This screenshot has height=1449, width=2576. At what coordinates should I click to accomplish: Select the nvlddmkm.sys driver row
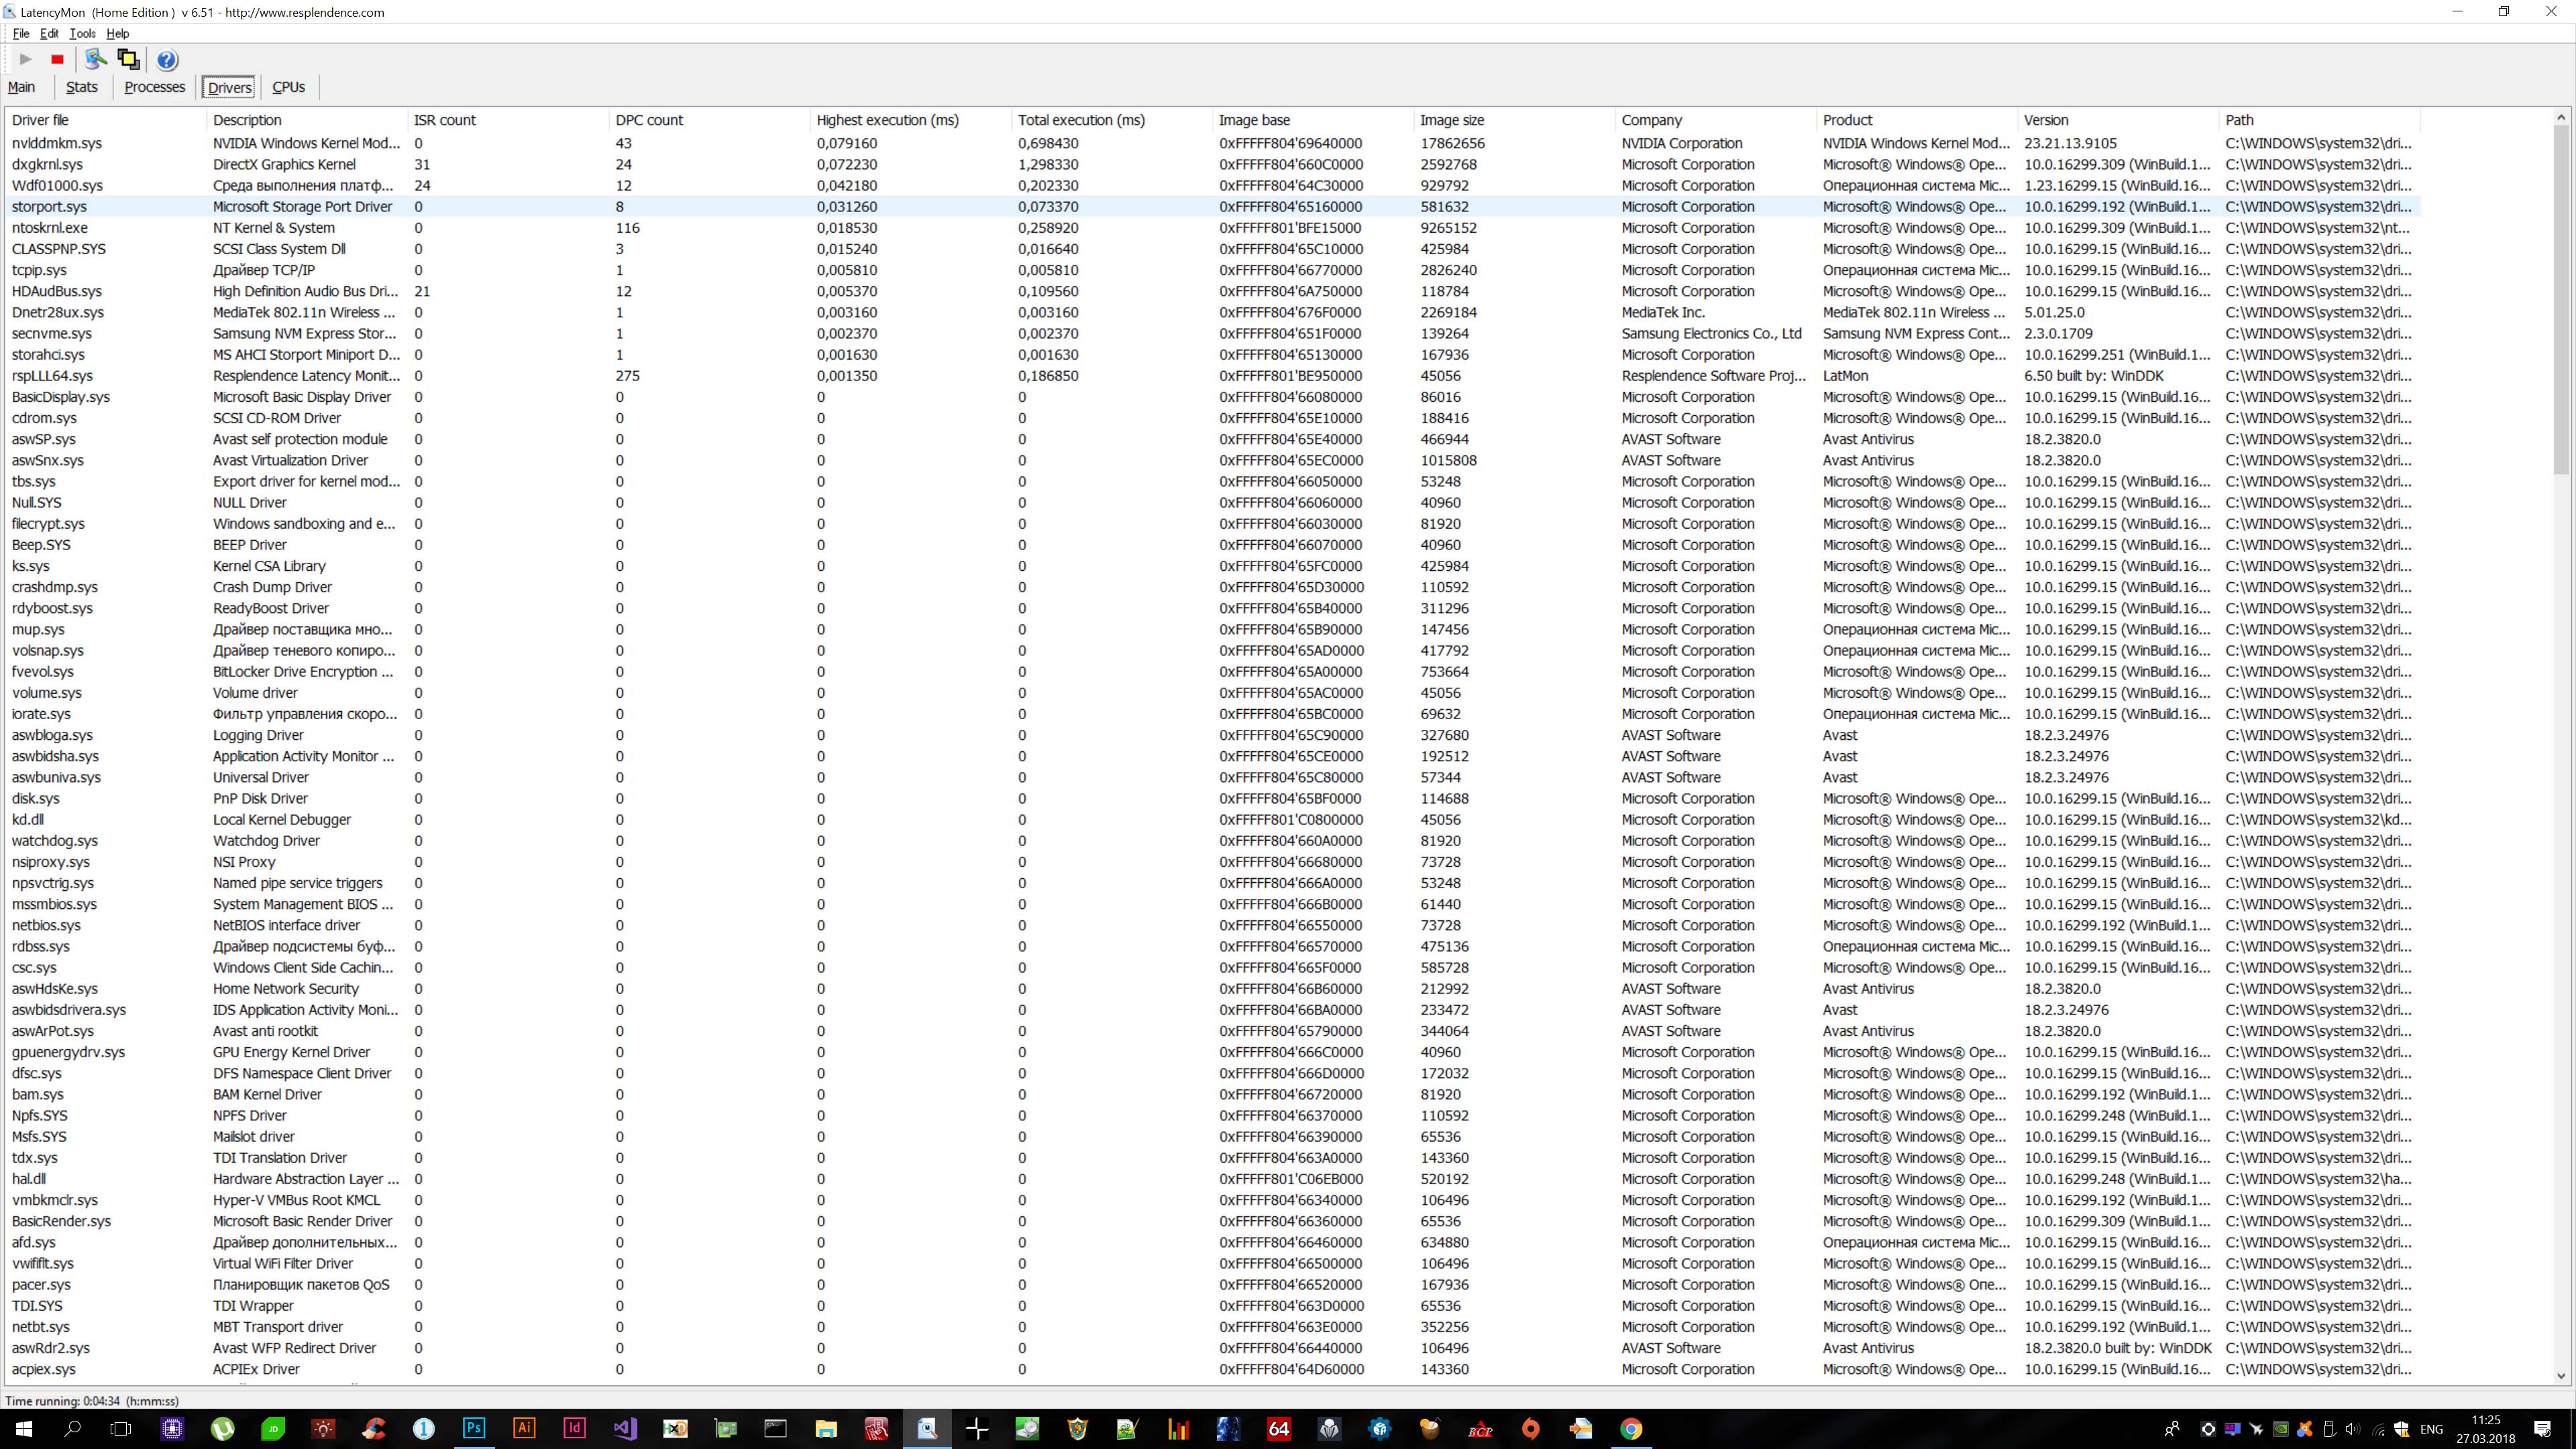57,143
